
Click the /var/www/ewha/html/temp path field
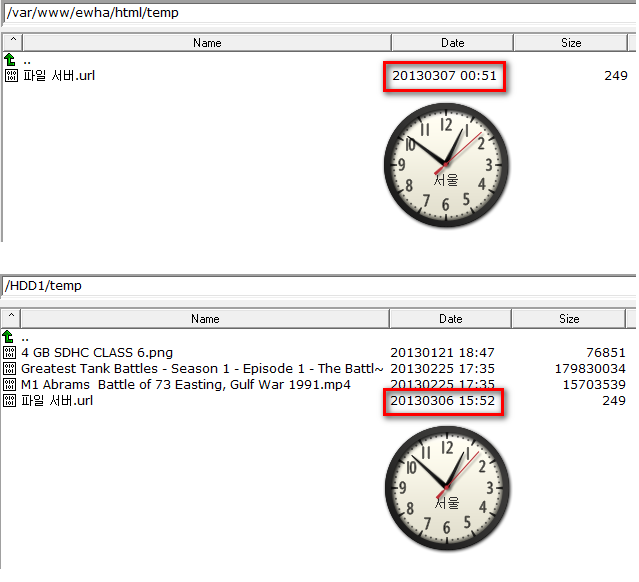pos(320,13)
